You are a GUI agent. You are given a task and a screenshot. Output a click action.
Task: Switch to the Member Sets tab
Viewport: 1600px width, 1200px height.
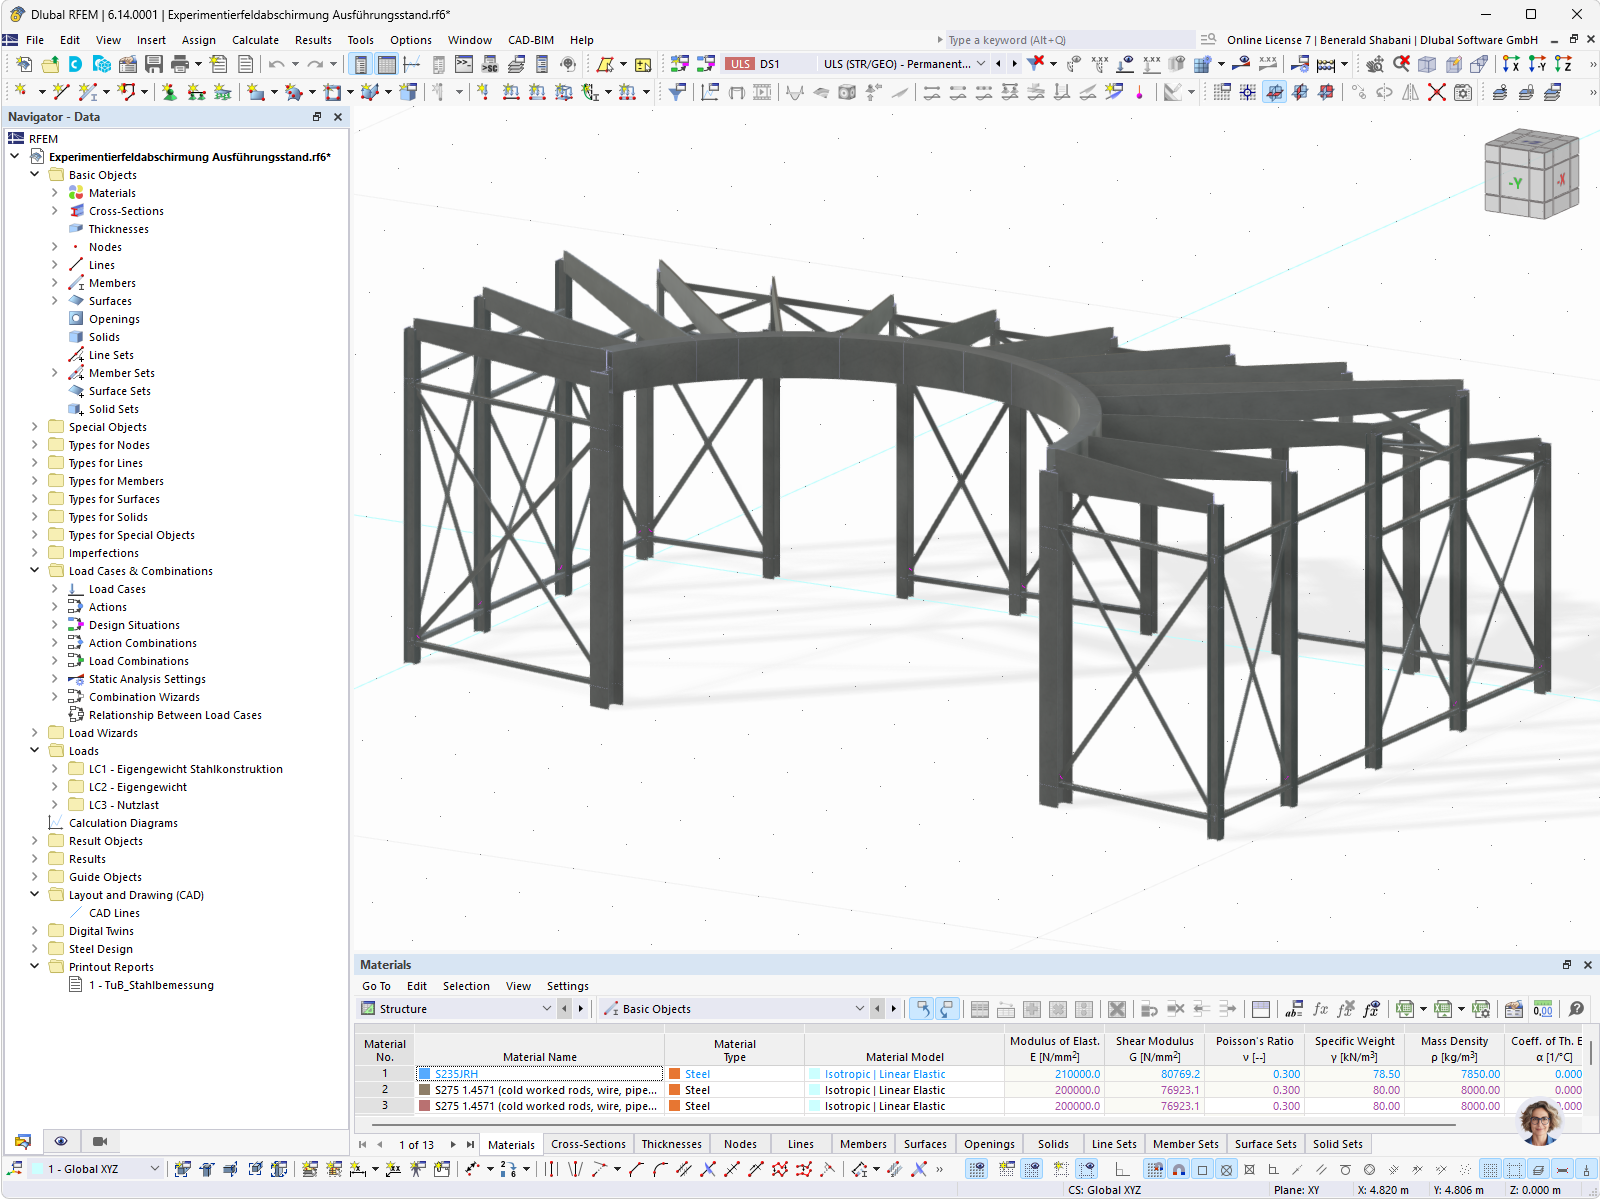pos(1185,1144)
